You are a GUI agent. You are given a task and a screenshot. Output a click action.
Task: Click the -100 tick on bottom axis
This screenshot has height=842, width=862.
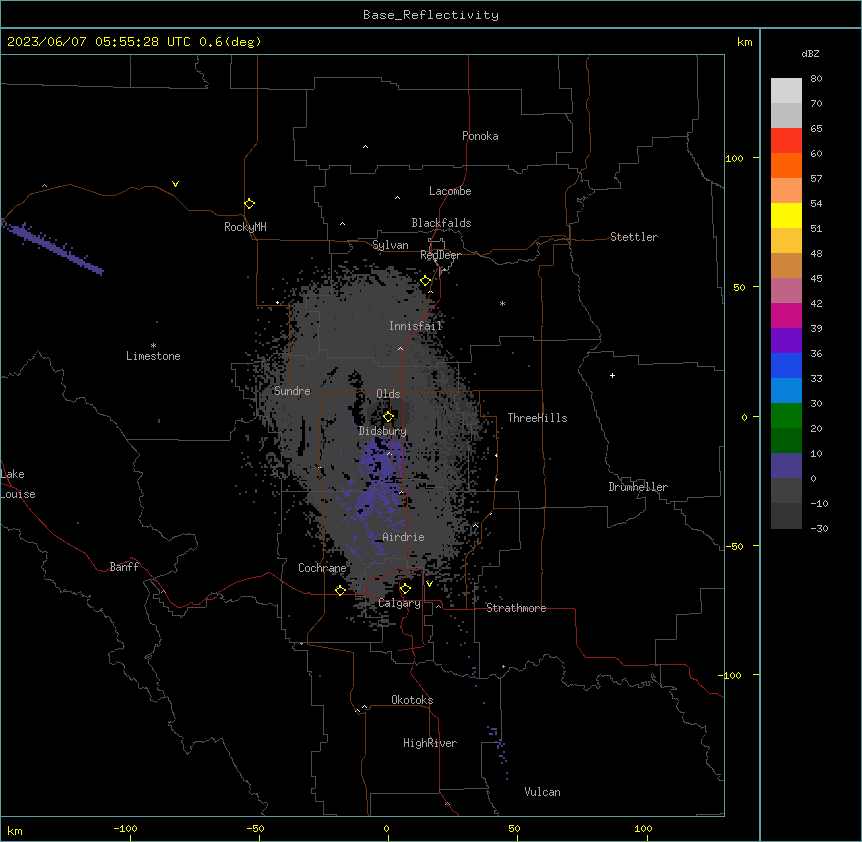125,828
